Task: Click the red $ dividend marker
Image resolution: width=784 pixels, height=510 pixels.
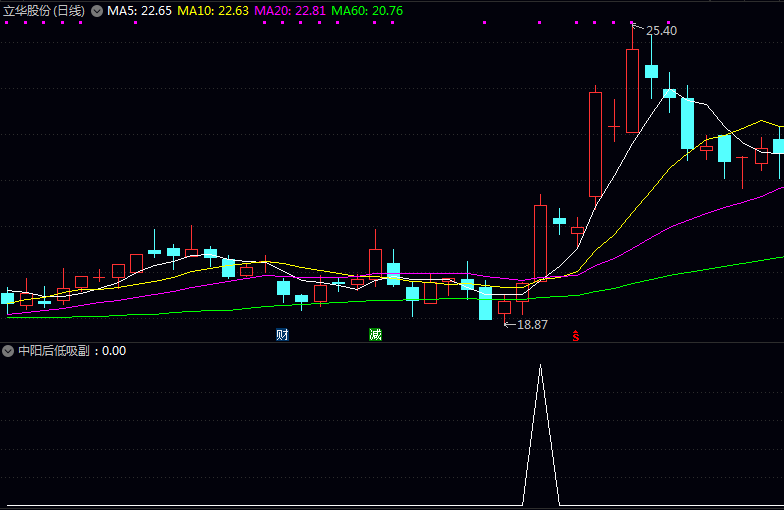Action: [576, 336]
